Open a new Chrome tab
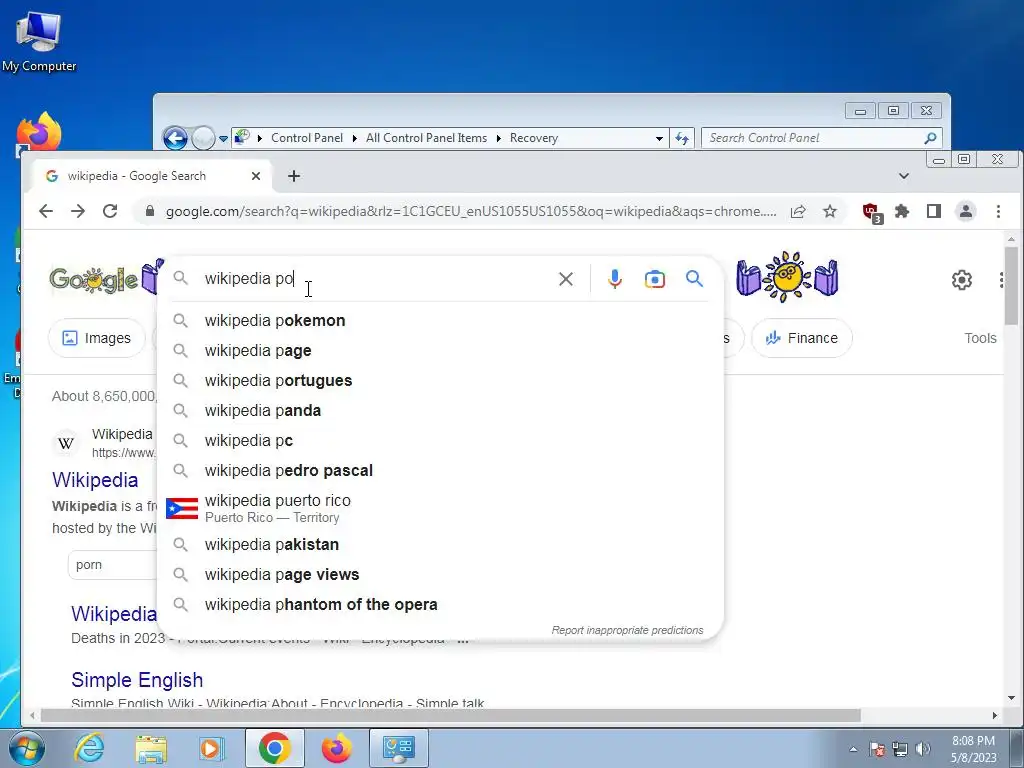 point(294,176)
